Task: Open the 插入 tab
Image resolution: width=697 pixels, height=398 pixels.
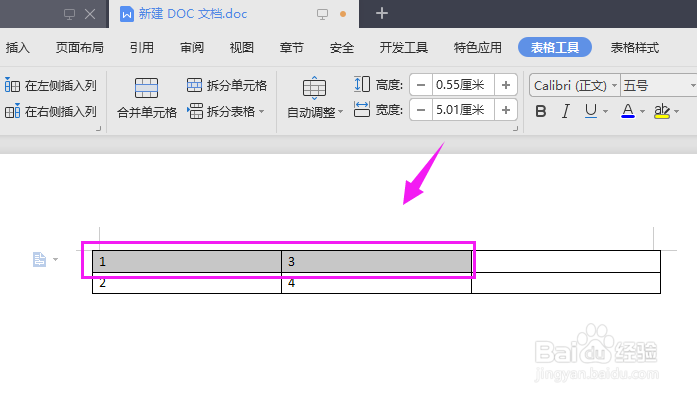Action: pos(17,48)
